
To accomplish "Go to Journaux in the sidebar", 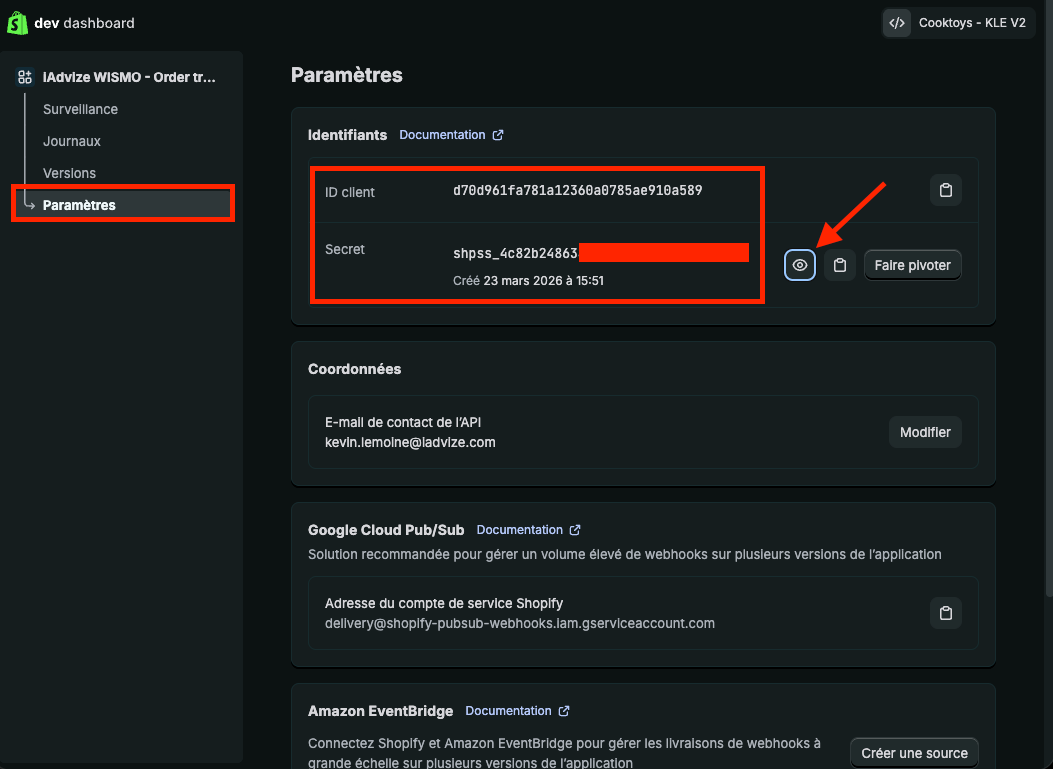I will coord(72,141).
